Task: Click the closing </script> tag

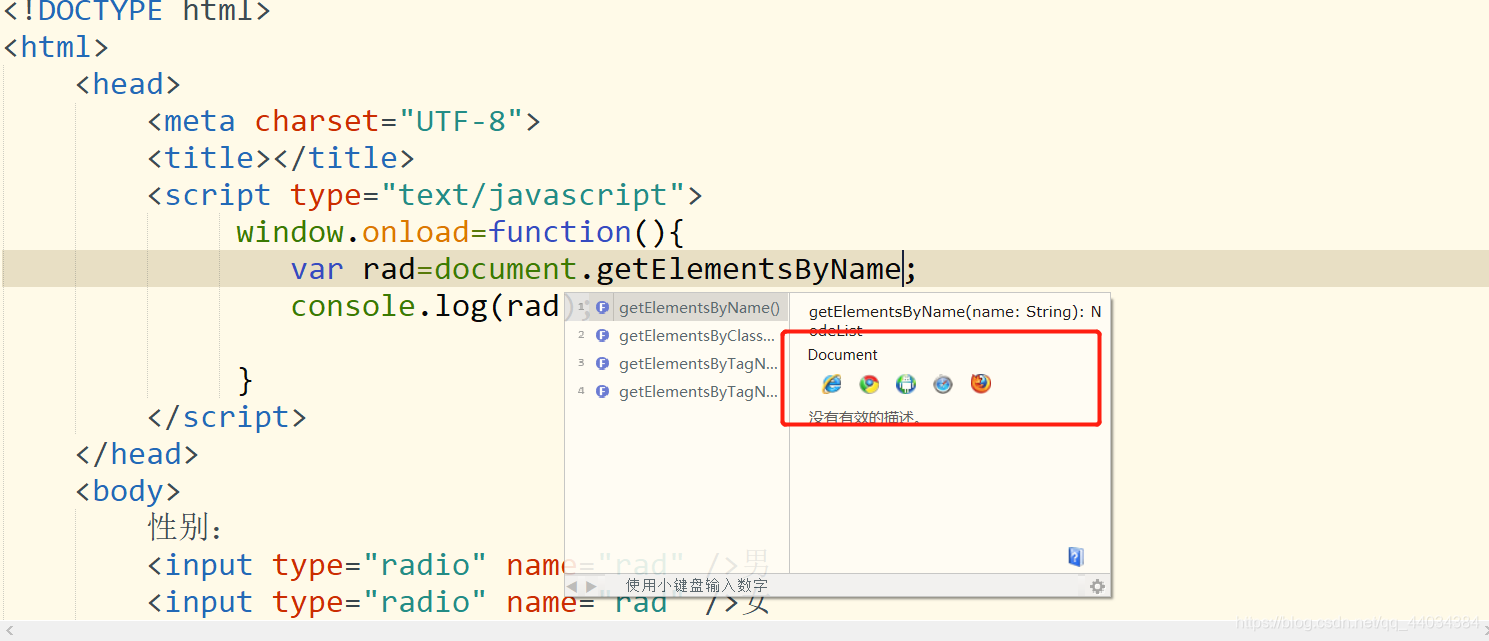Action: [x=227, y=417]
